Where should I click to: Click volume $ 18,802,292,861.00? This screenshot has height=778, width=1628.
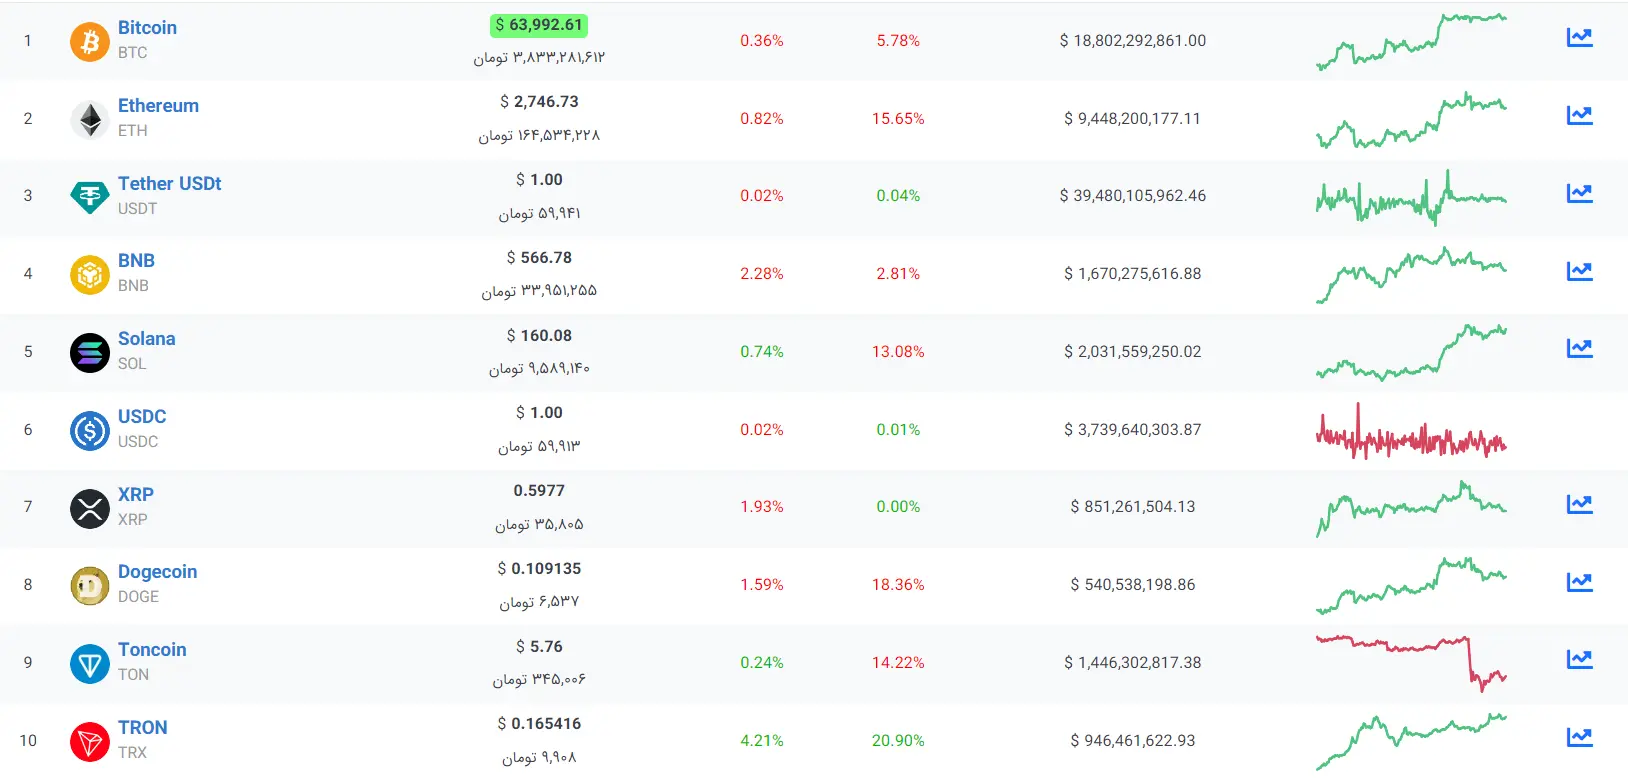click(x=1133, y=41)
